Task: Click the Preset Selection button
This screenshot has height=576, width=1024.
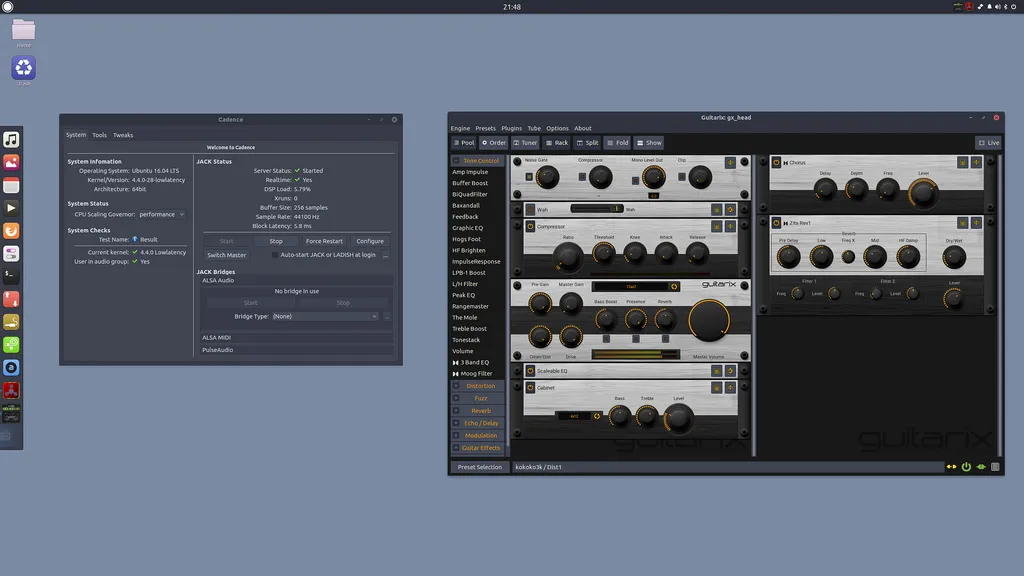Action: [x=479, y=467]
